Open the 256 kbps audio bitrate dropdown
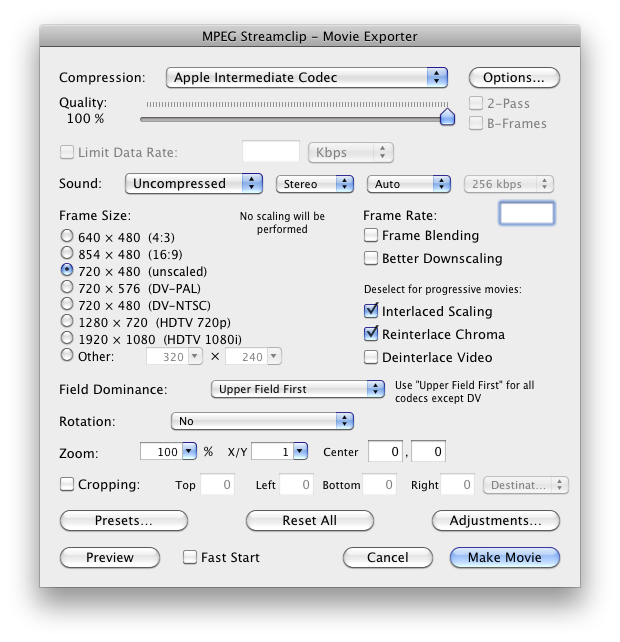Viewport: 620px width, 642px height. 509,184
